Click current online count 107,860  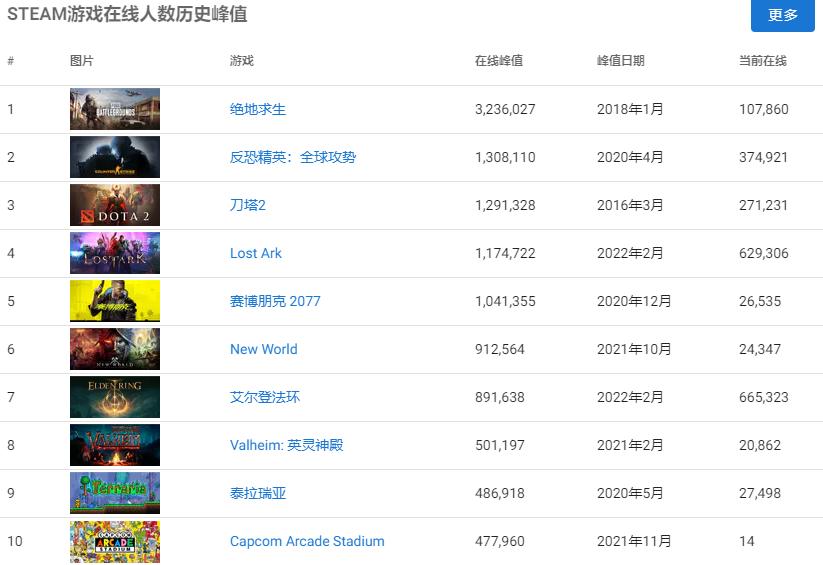[x=764, y=109]
